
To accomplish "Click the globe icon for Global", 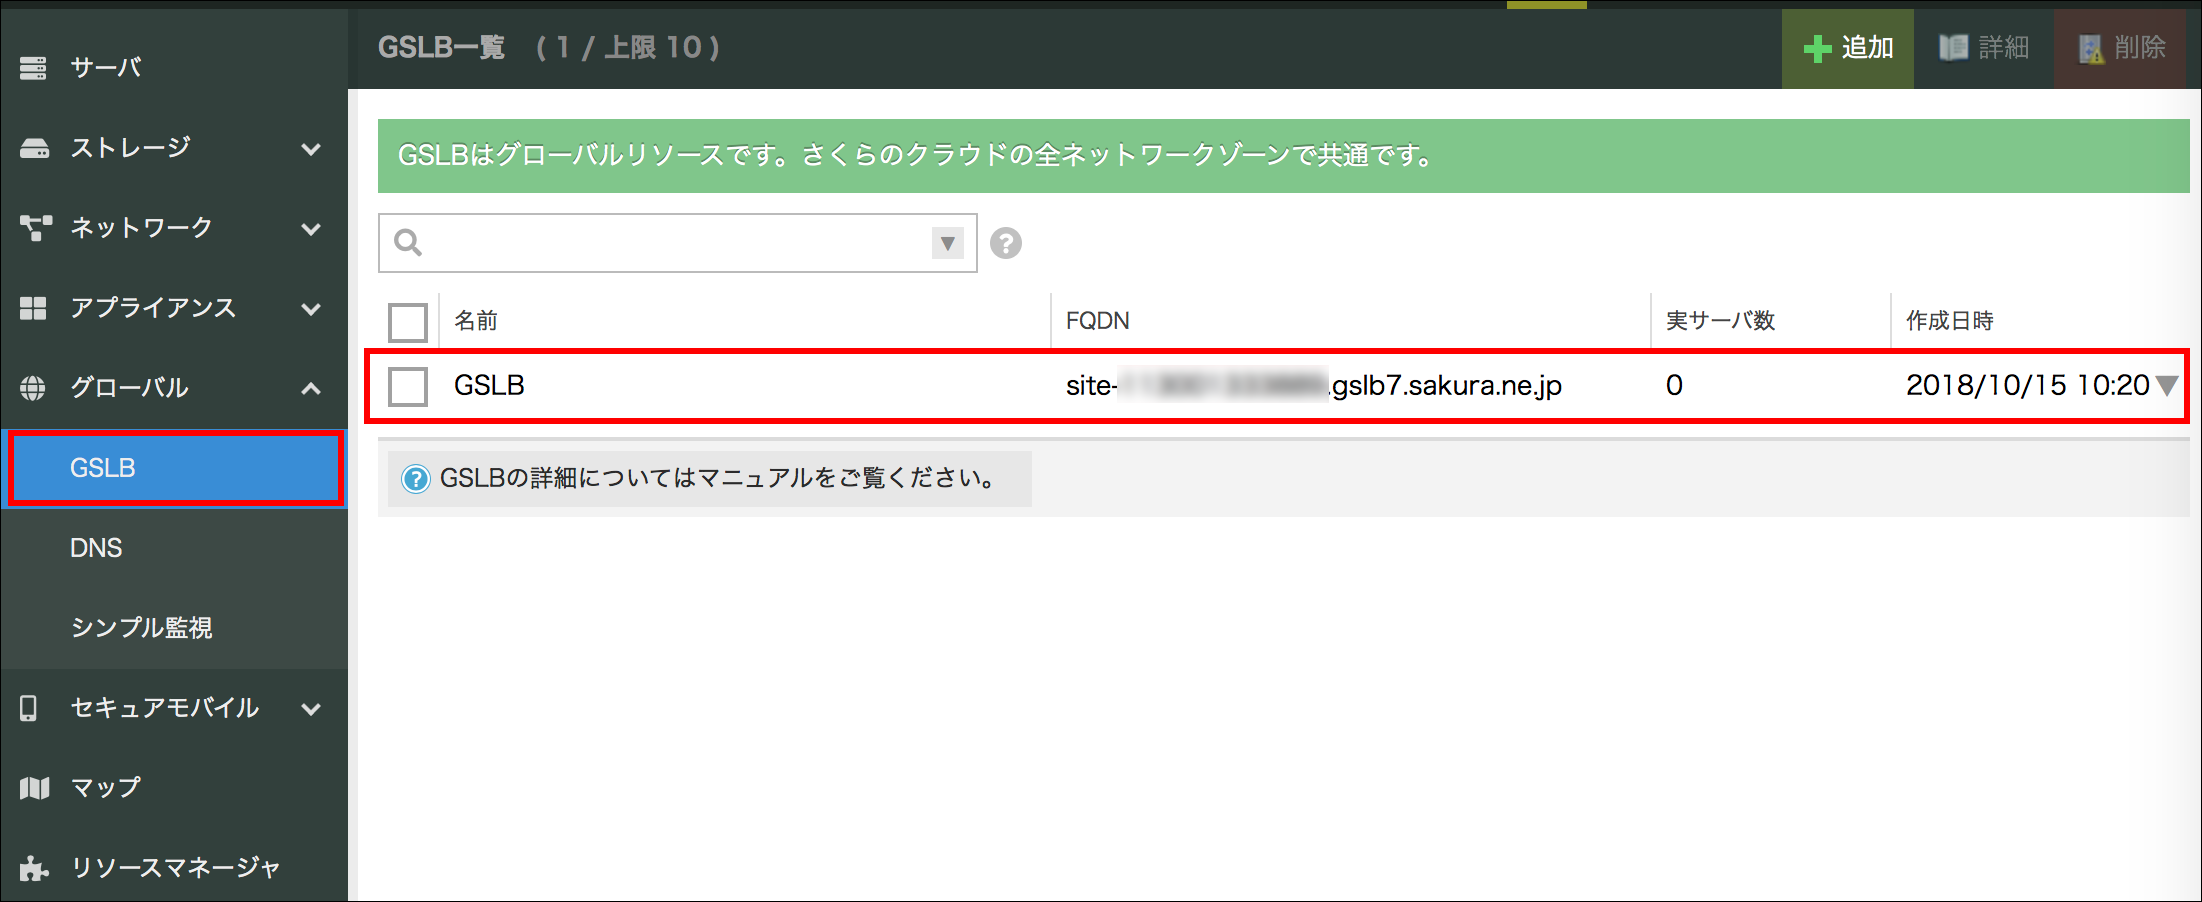I will [33, 388].
